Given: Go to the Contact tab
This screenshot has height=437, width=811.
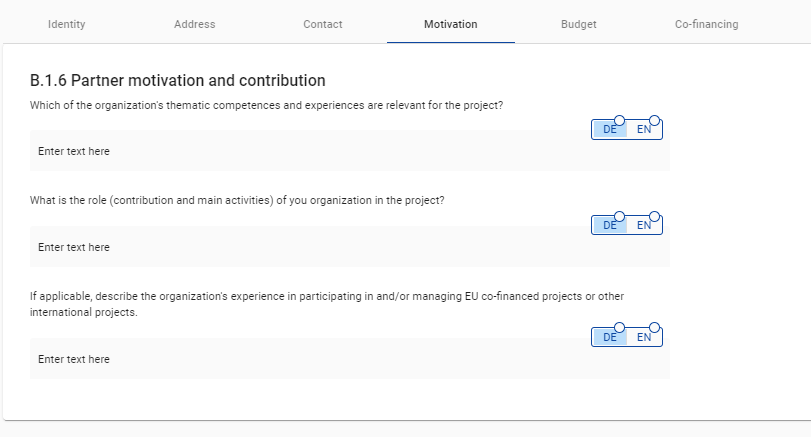Looking at the screenshot, I should pos(322,24).
